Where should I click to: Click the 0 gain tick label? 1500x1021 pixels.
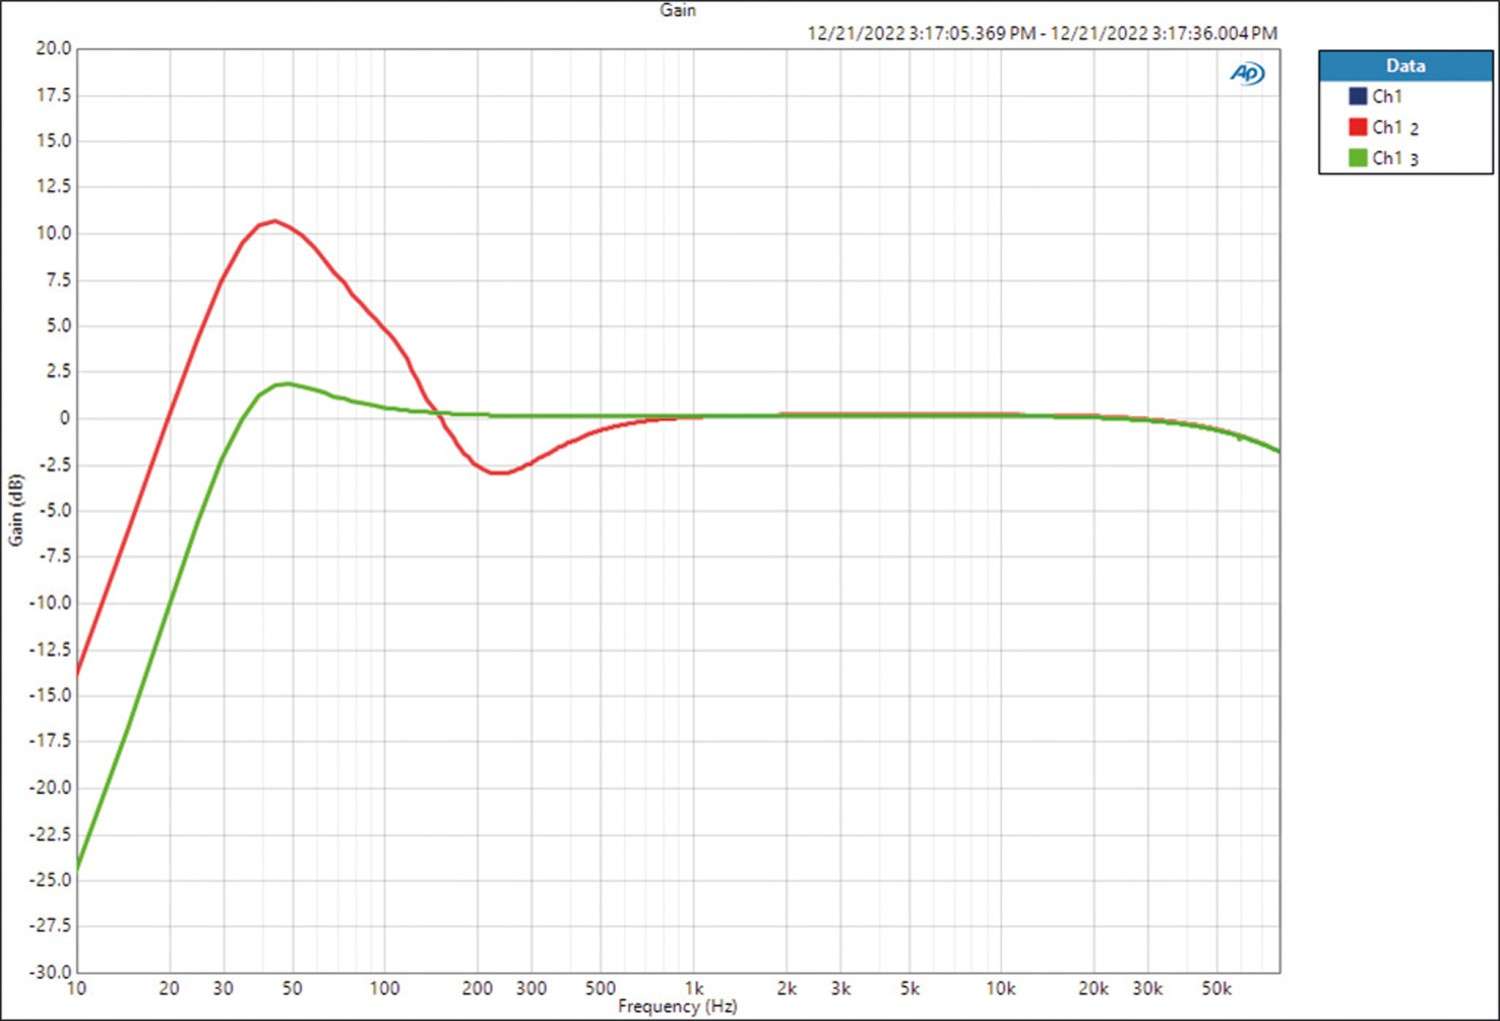point(65,418)
